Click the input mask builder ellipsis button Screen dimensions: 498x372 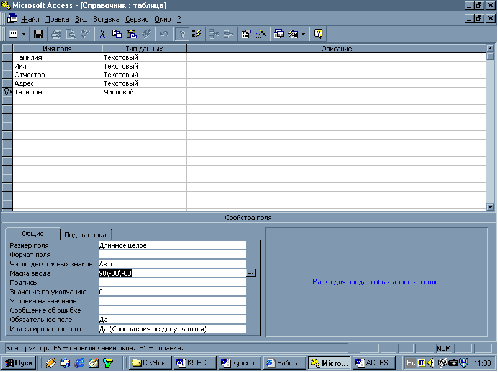(x=251, y=273)
